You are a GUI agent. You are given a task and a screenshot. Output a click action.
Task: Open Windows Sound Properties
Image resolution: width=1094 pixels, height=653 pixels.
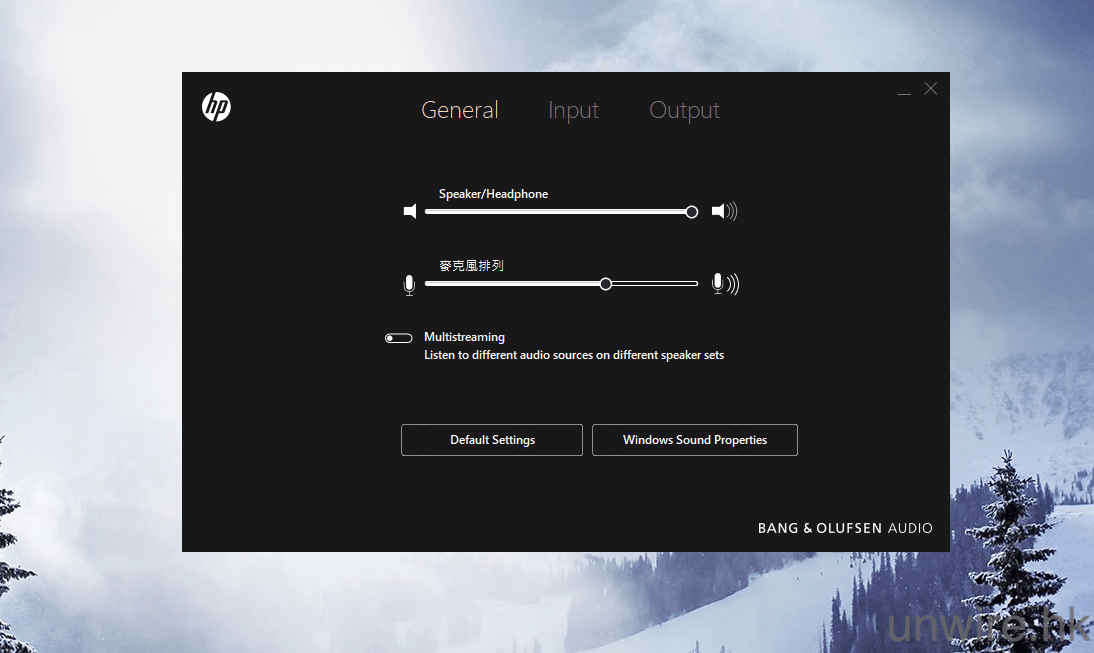click(x=694, y=440)
